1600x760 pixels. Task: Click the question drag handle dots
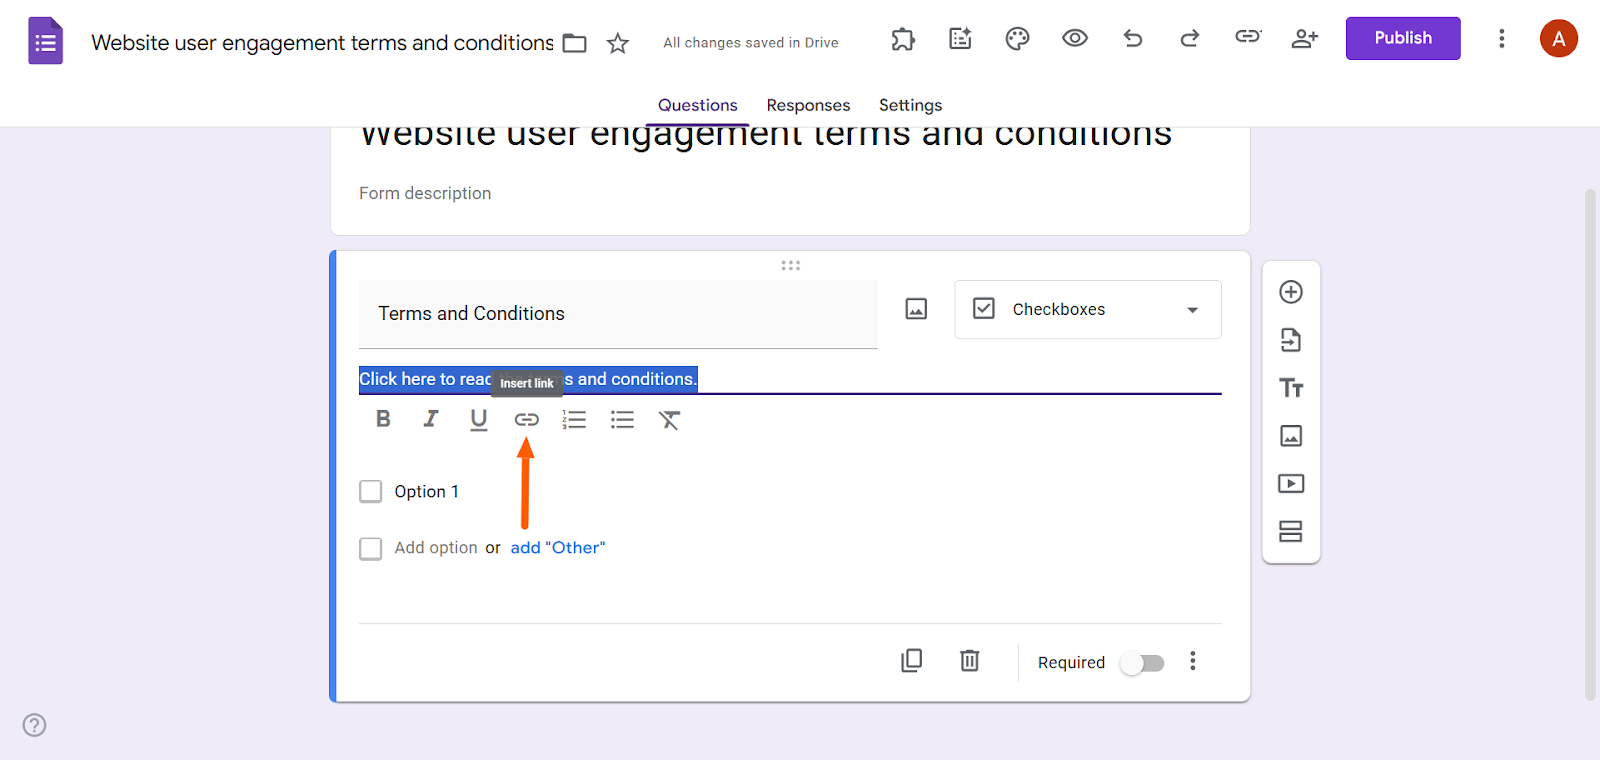791,266
